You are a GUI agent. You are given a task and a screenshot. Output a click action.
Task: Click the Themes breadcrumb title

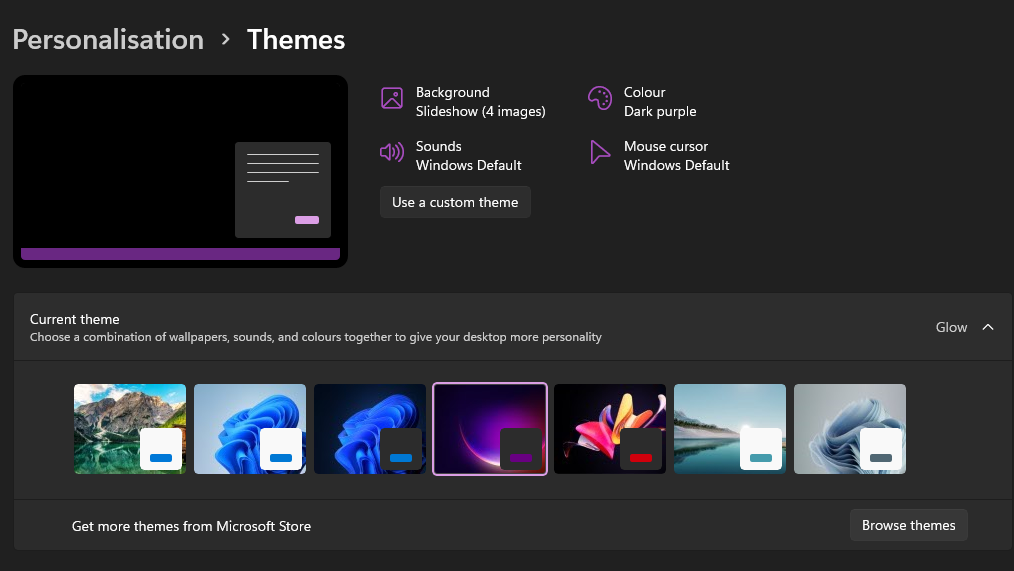(x=296, y=40)
